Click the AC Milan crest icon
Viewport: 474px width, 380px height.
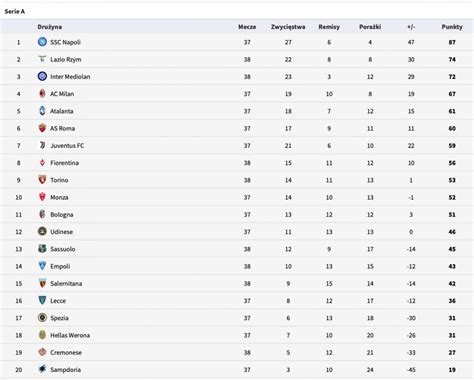(42, 94)
